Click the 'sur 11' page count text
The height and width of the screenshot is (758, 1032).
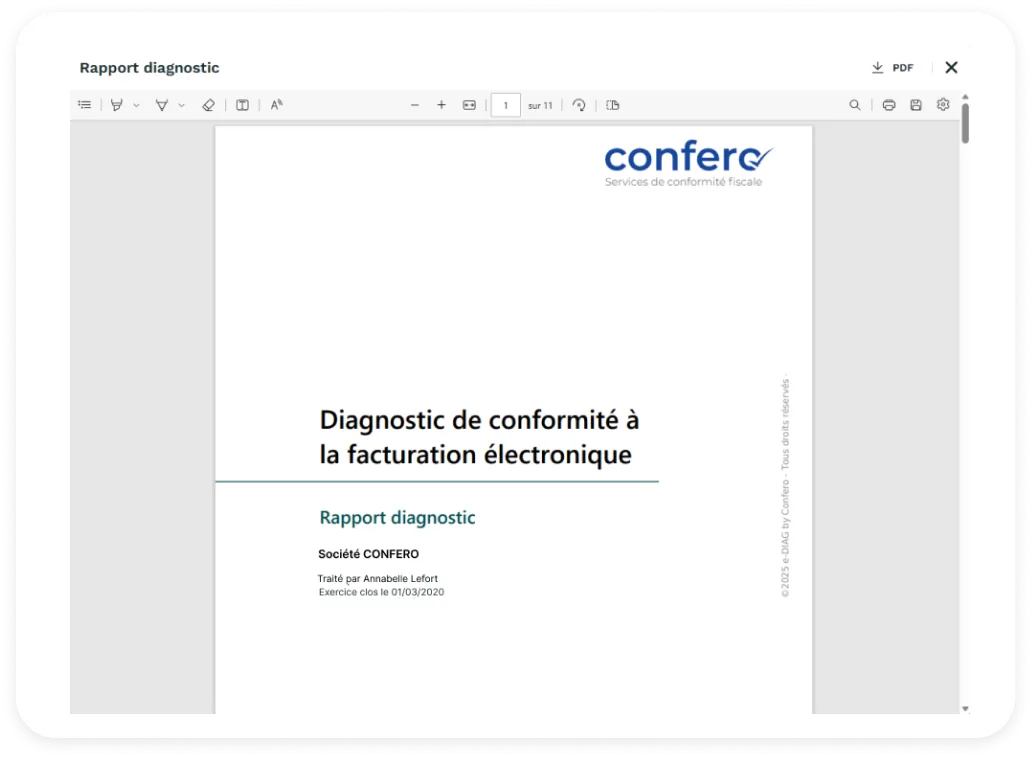click(x=540, y=105)
